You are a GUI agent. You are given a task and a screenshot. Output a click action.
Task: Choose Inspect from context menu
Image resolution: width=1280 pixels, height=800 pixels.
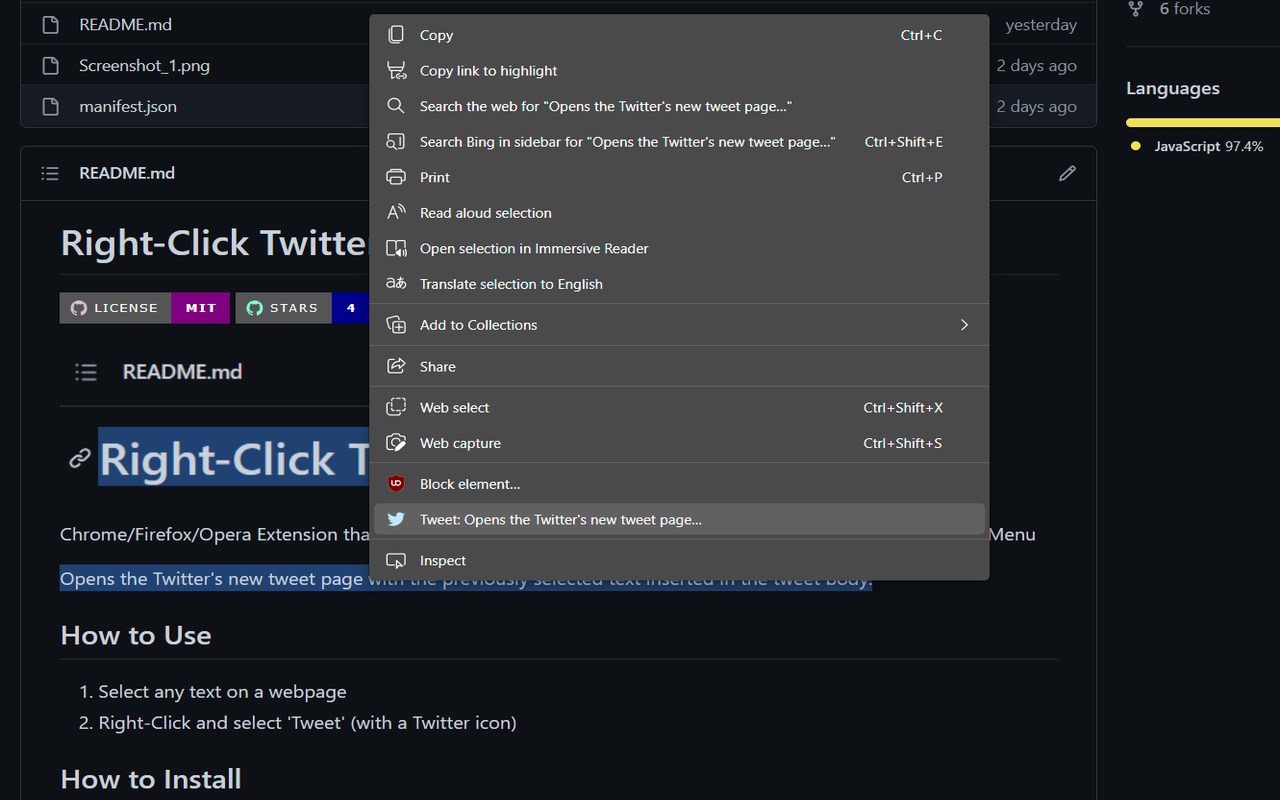679,561
